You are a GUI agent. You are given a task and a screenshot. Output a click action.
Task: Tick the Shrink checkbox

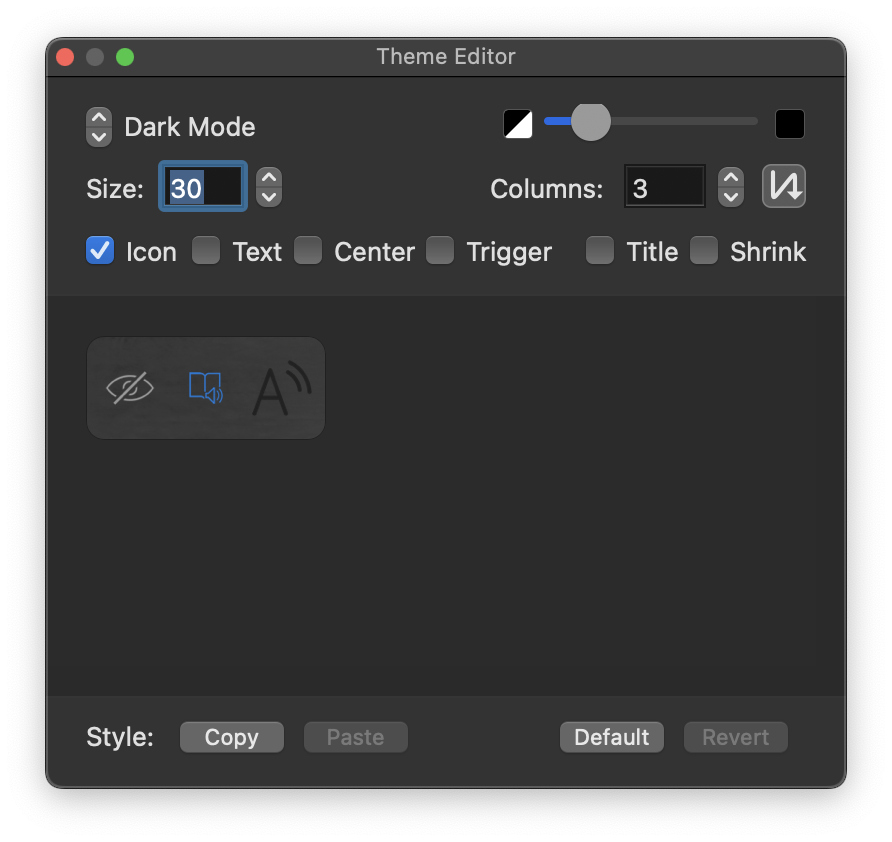pos(704,251)
